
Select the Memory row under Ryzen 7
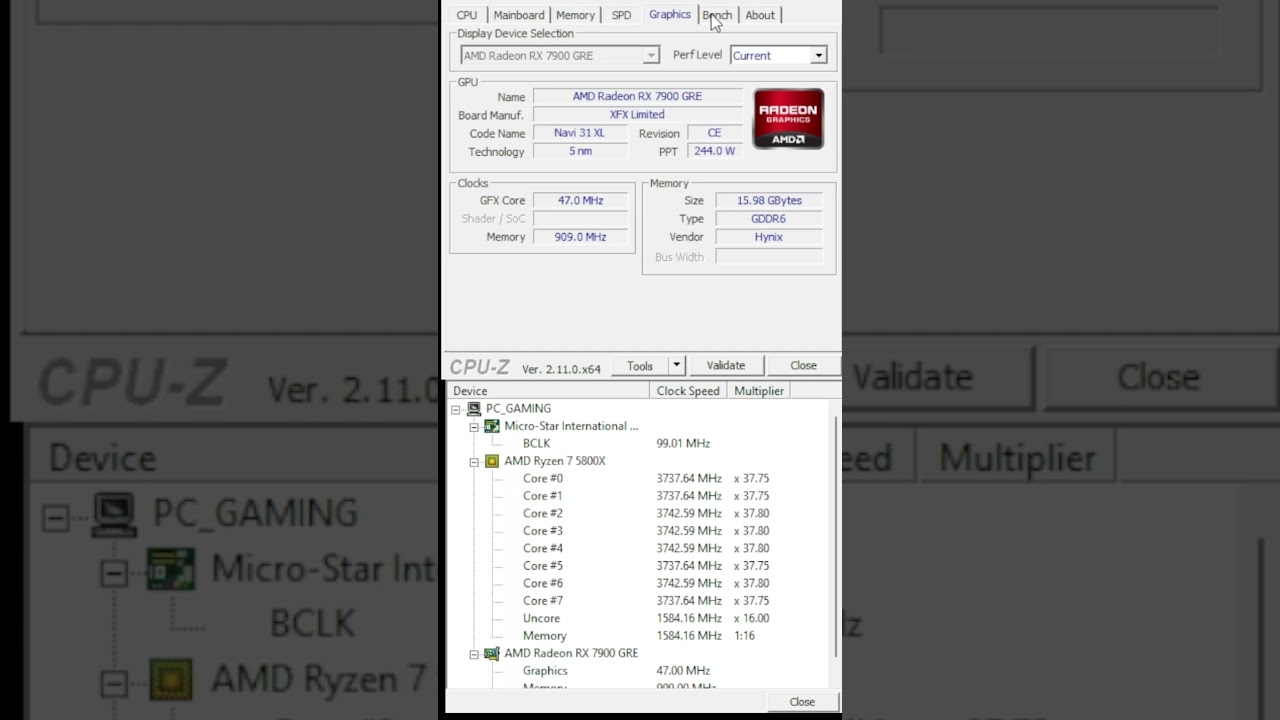click(640, 636)
